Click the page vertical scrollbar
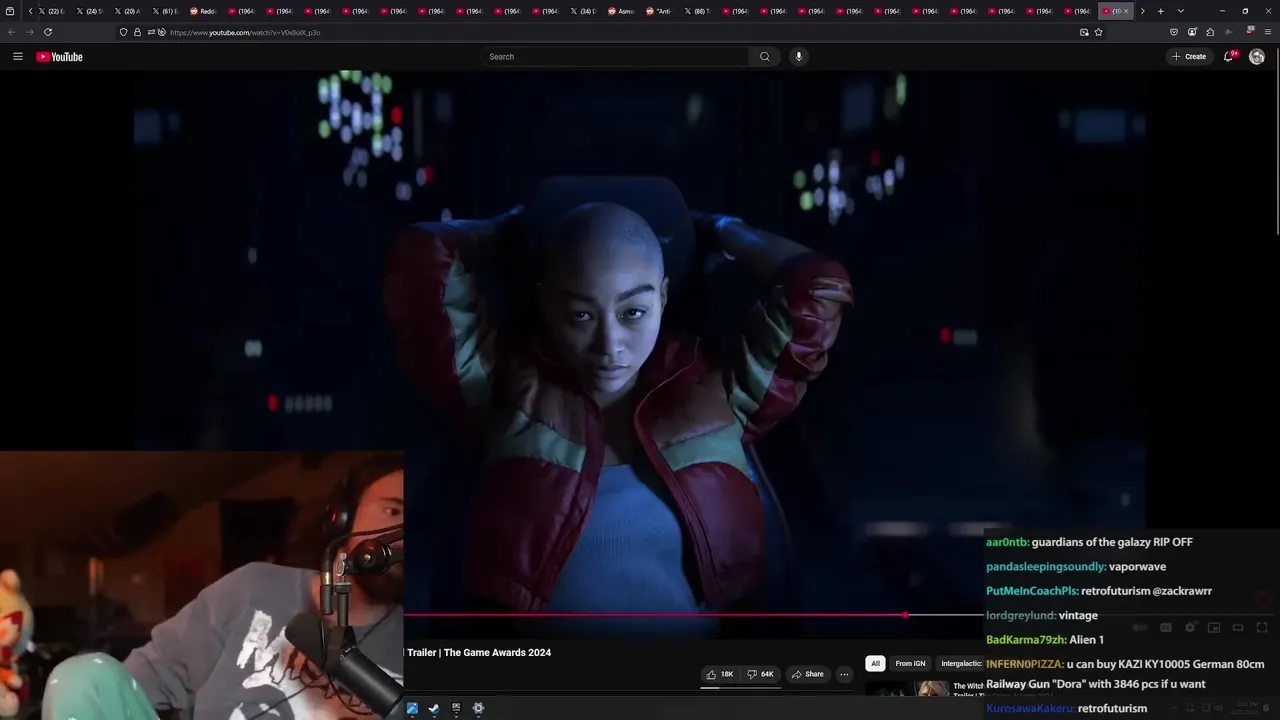The width and height of the screenshot is (1280, 720). tap(1276, 140)
